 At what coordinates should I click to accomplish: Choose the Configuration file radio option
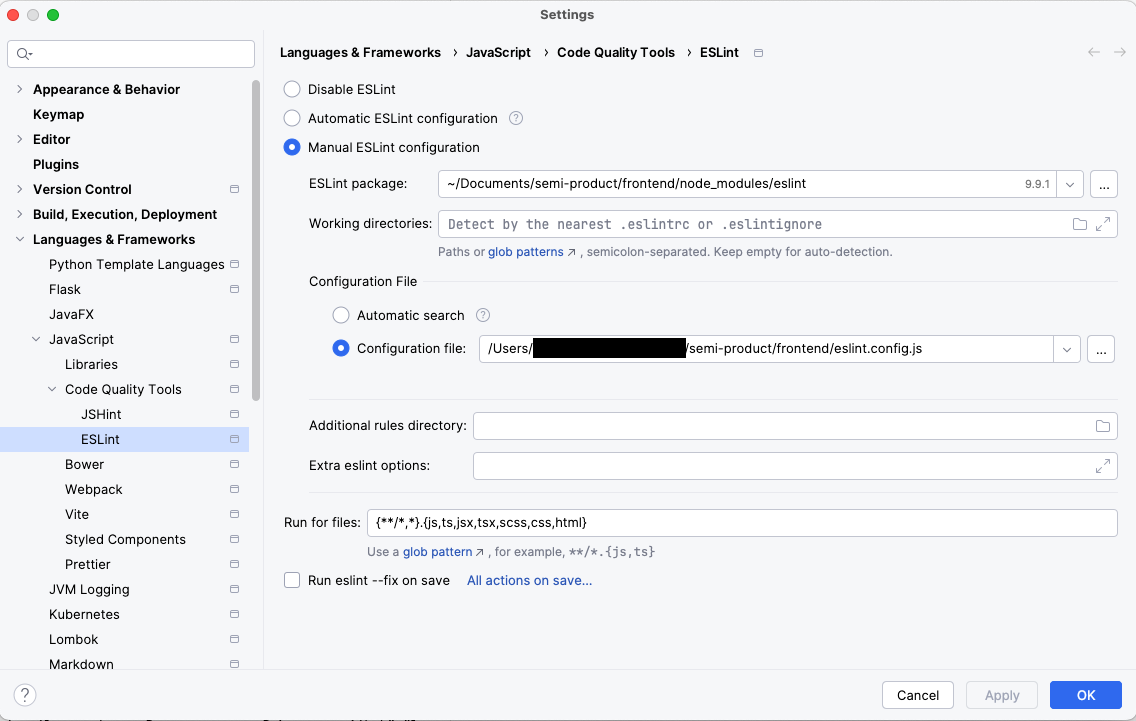click(x=341, y=349)
